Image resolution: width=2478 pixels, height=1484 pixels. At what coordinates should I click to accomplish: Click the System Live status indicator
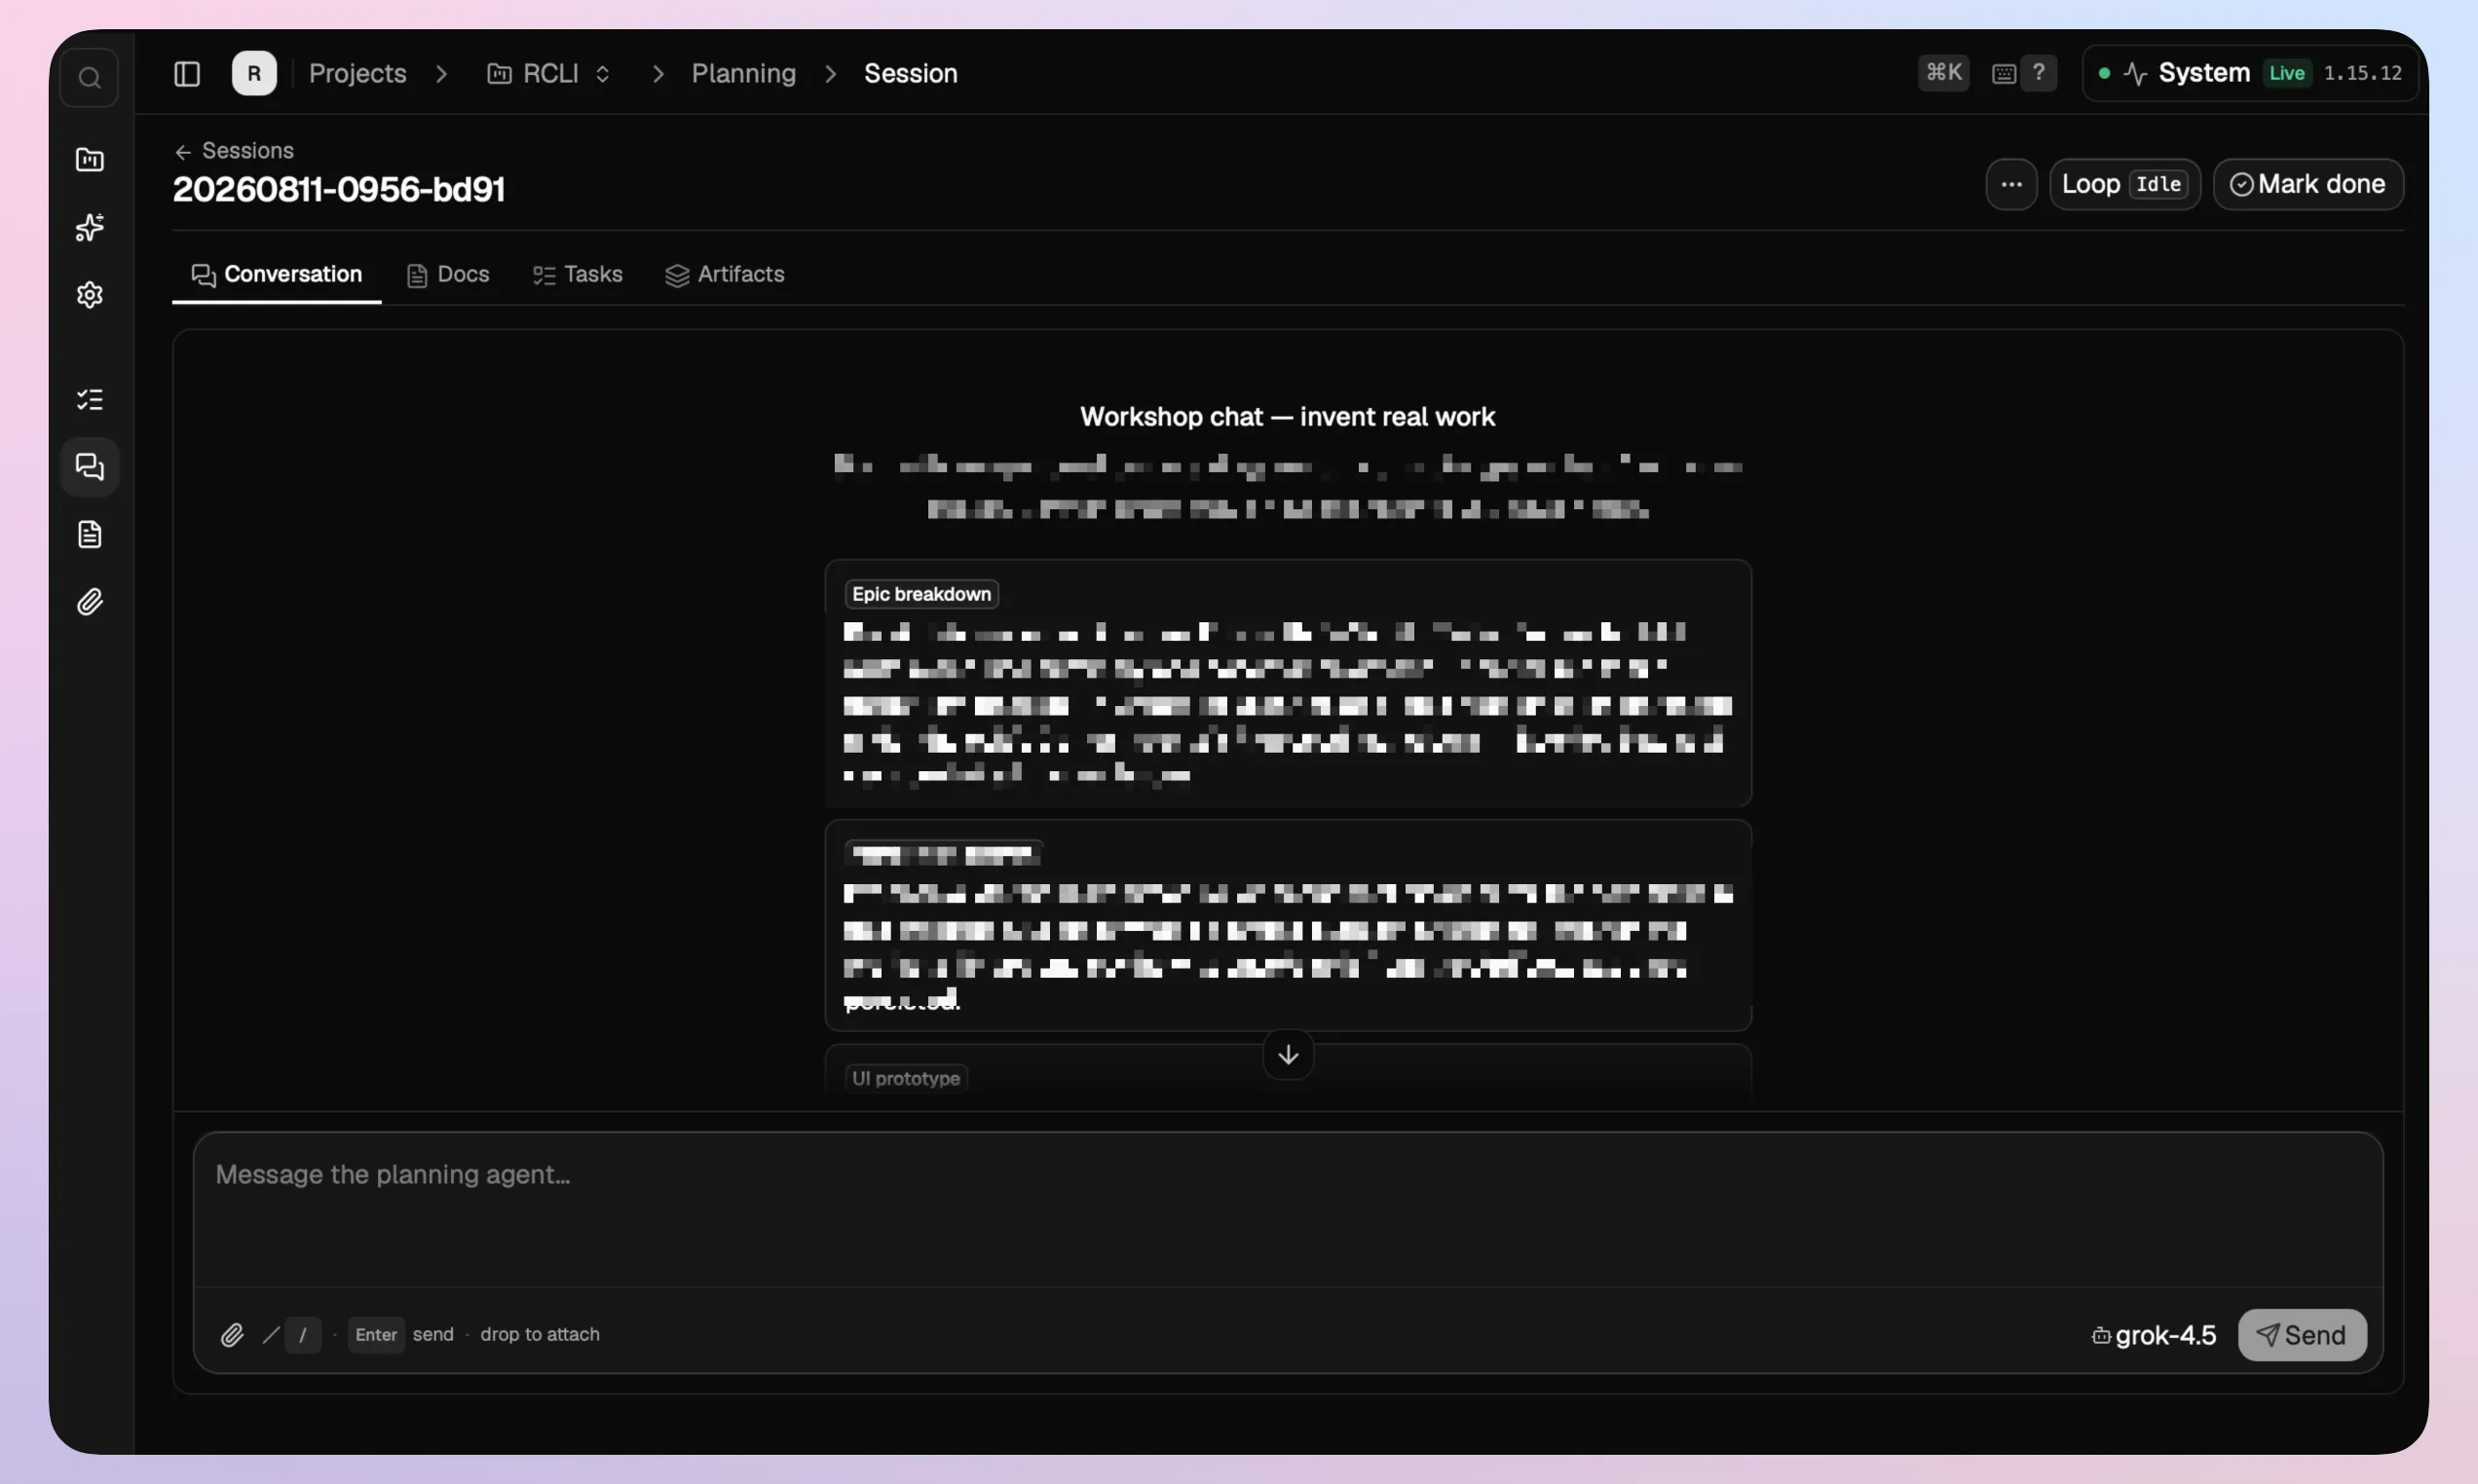click(2249, 73)
